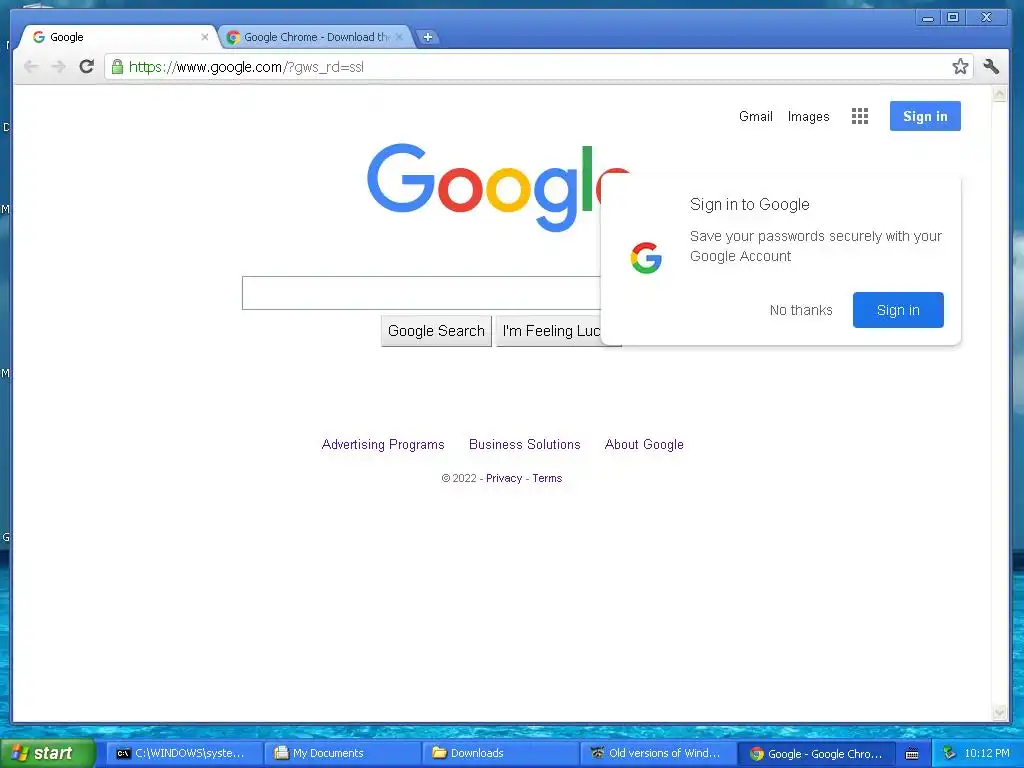Click the Google Search button
The image size is (1024, 768).
[x=436, y=331]
